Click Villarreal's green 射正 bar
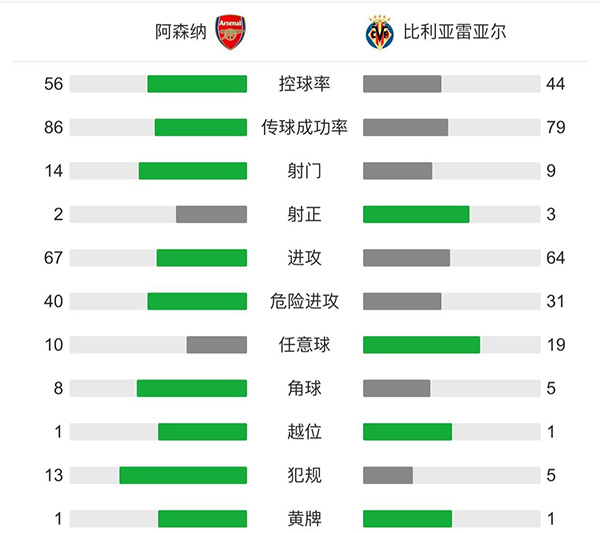This screenshot has height=533, width=600. pos(416,214)
